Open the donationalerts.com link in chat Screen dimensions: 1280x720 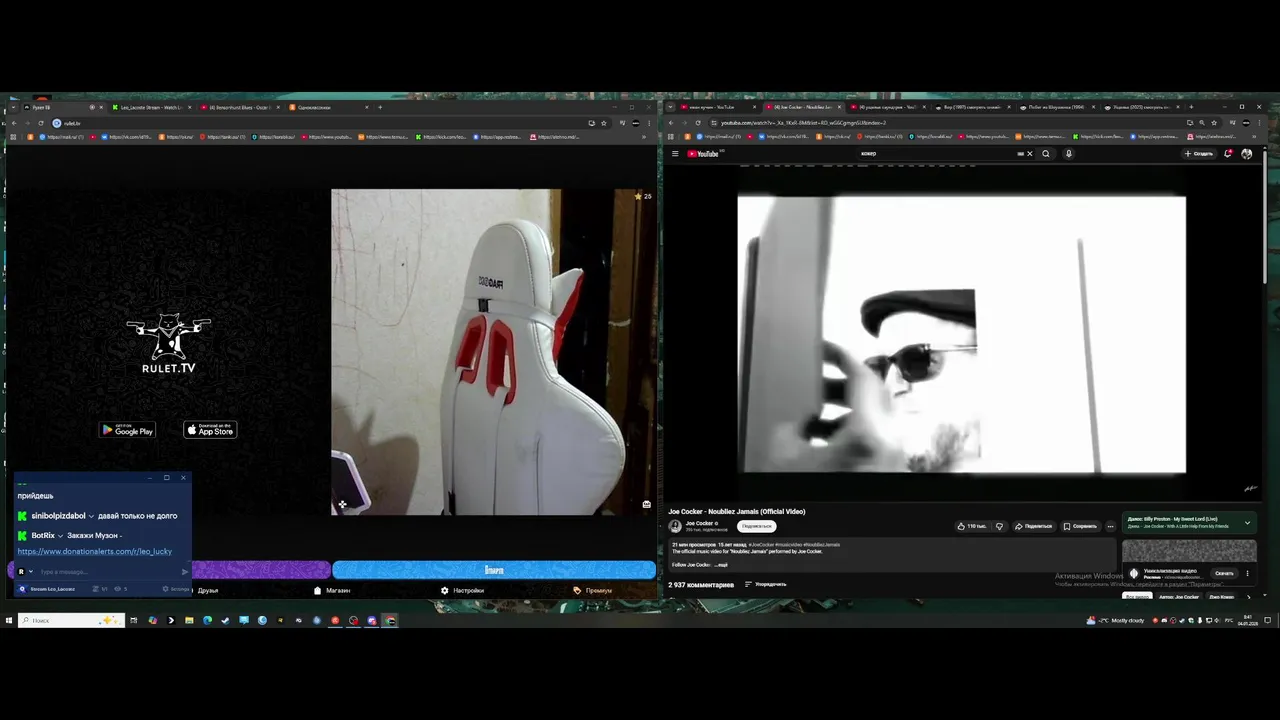[x=95, y=551]
